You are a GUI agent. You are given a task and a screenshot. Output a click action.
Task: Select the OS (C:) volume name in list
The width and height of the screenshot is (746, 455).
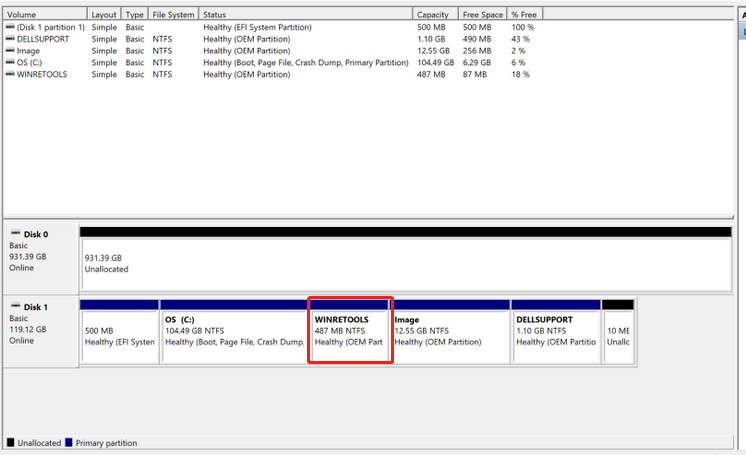(29, 62)
